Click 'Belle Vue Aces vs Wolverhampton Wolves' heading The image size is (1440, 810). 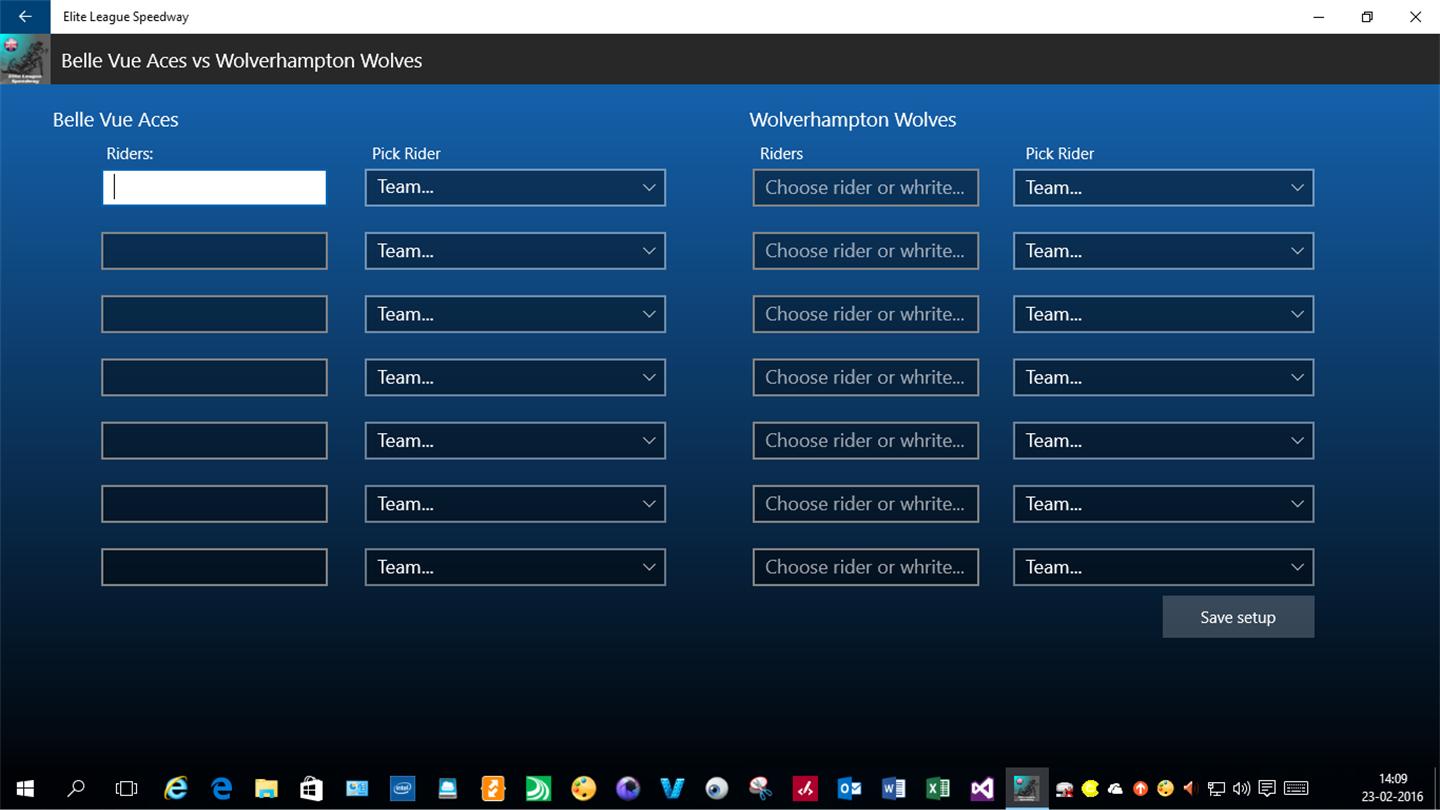pos(242,61)
